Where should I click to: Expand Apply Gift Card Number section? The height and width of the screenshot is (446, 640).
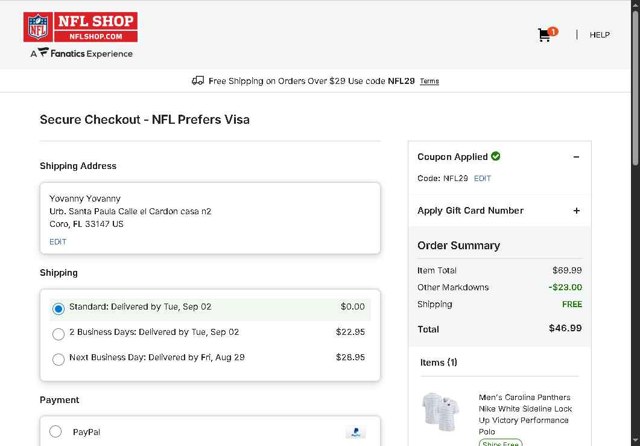tap(576, 211)
